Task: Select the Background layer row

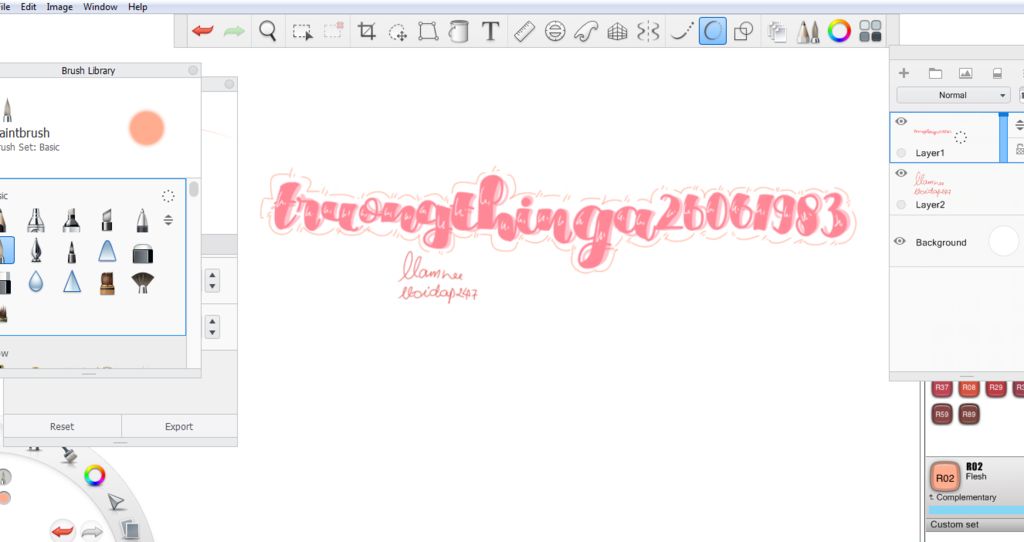Action: pyautogui.click(x=957, y=242)
